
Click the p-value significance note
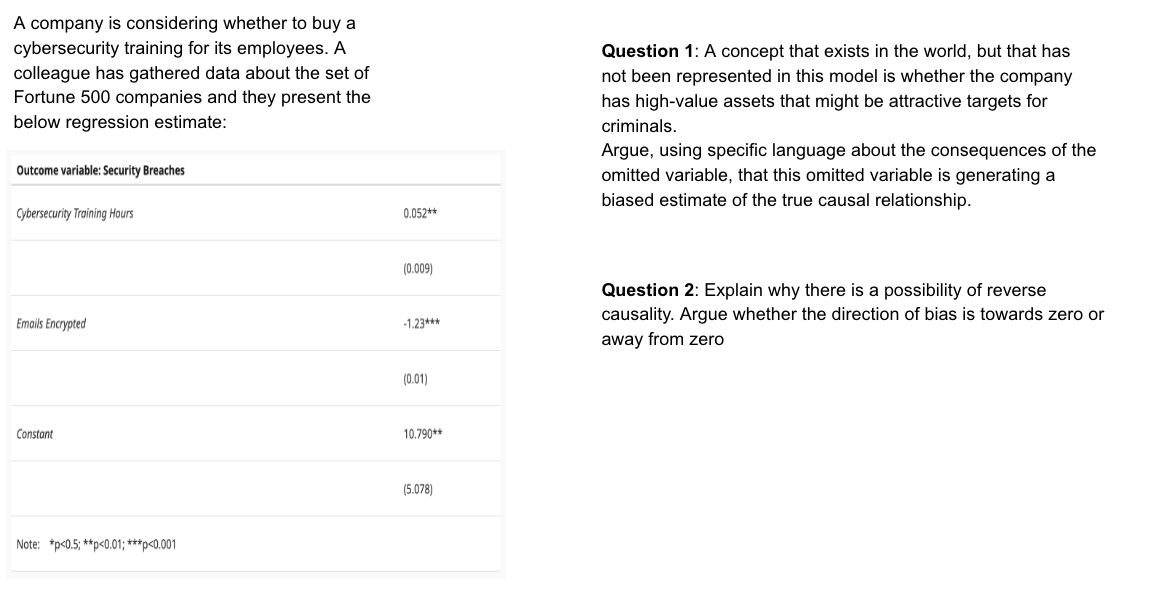pyautogui.click(x=97, y=545)
